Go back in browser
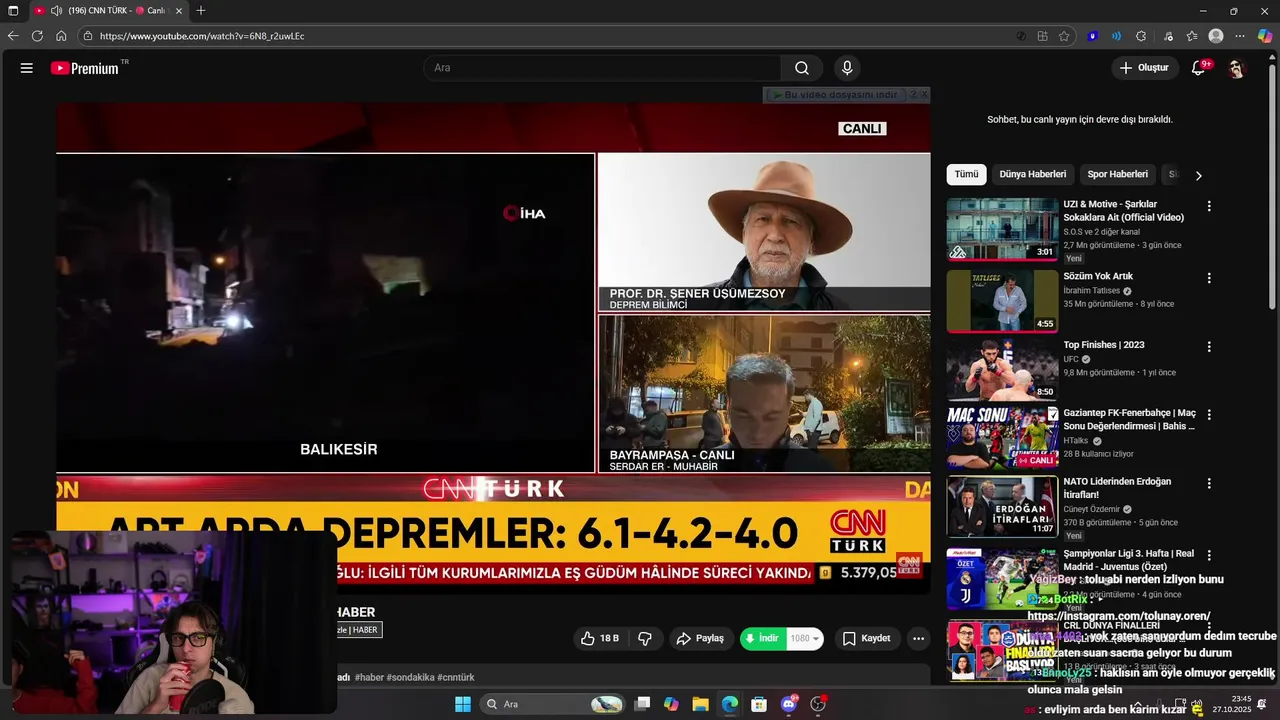Viewport: 1280px width, 720px height. coord(13,36)
